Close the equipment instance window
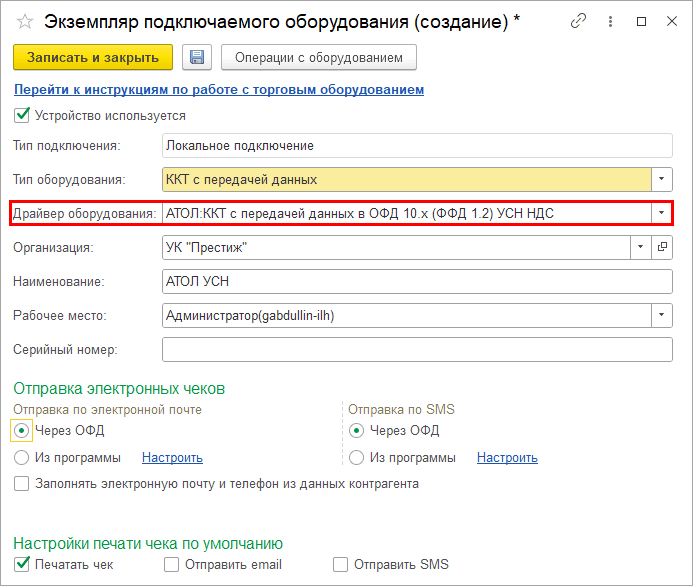693x586 pixels. (669, 21)
